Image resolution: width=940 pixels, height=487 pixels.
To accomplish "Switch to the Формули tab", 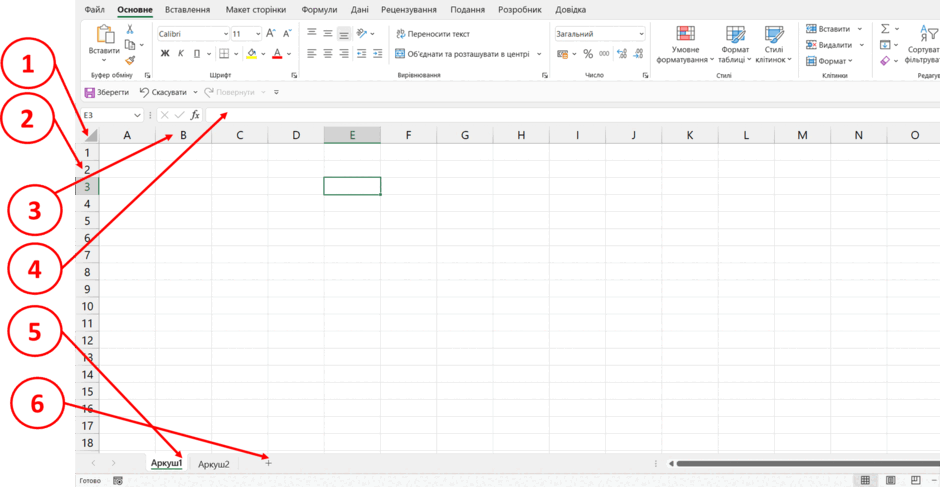I will pos(319,10).
